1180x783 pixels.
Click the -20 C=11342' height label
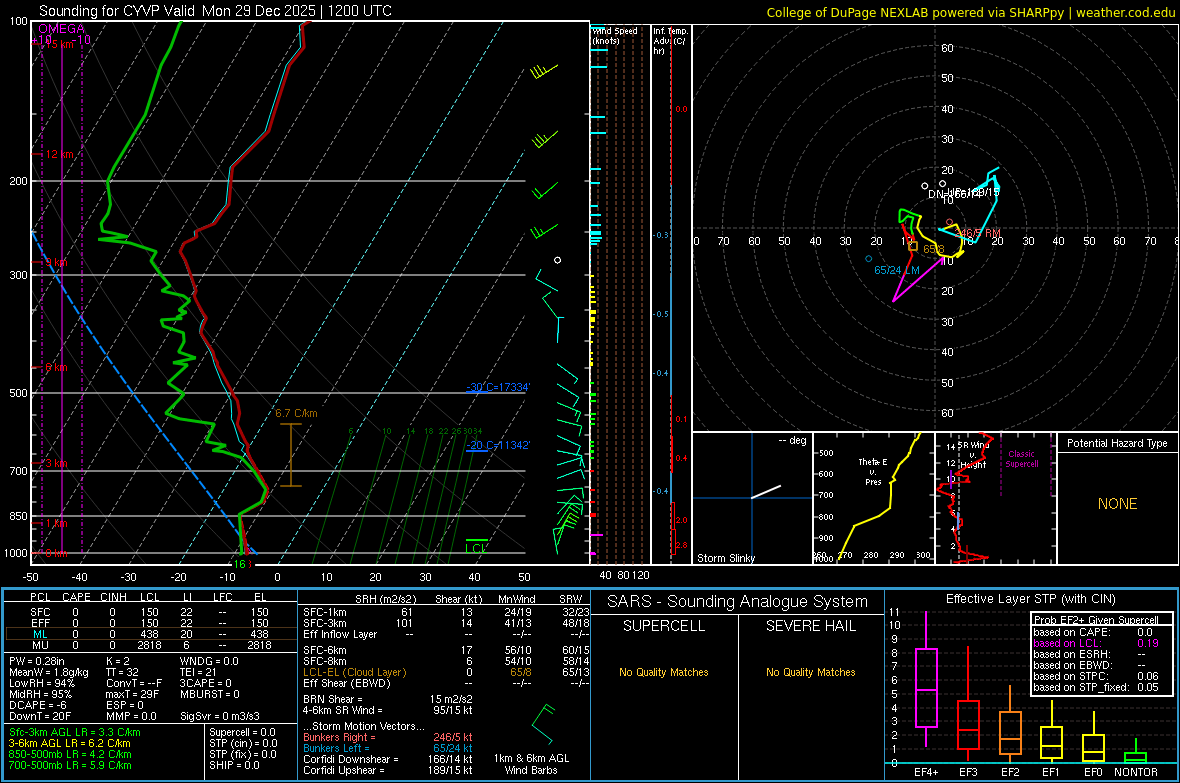click(498, 445)
